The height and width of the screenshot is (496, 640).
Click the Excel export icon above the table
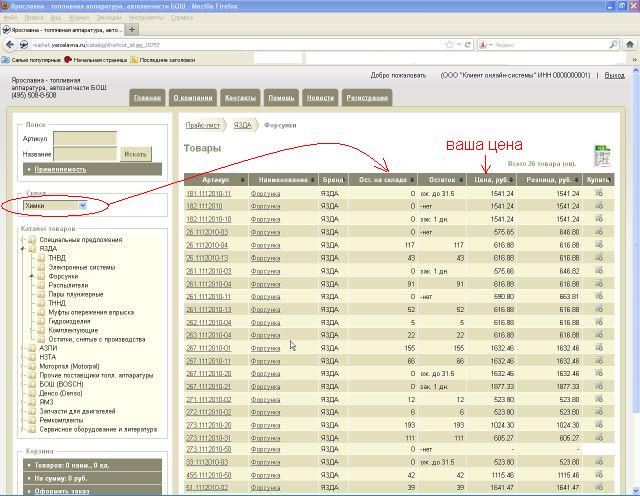coord(601,156)
